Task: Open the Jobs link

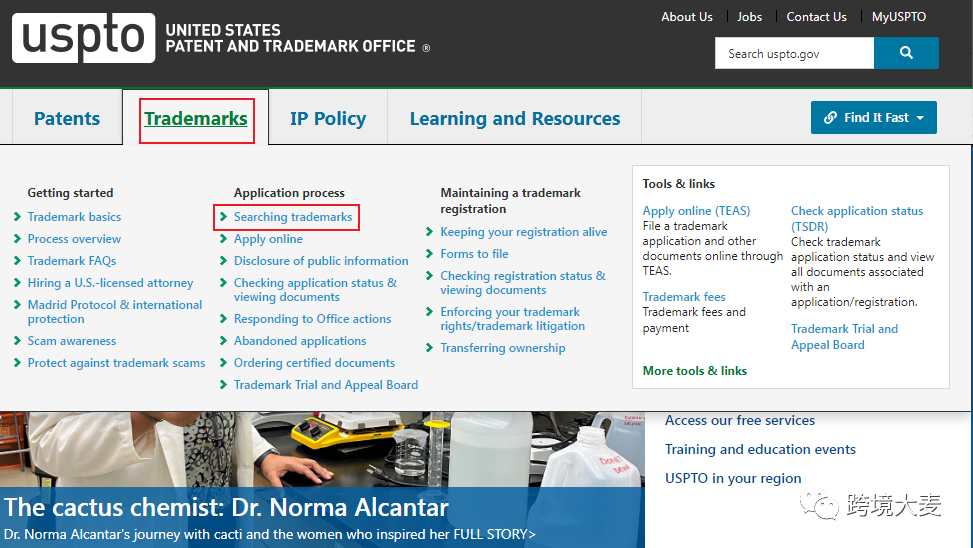Action: (x=750, y=17)
